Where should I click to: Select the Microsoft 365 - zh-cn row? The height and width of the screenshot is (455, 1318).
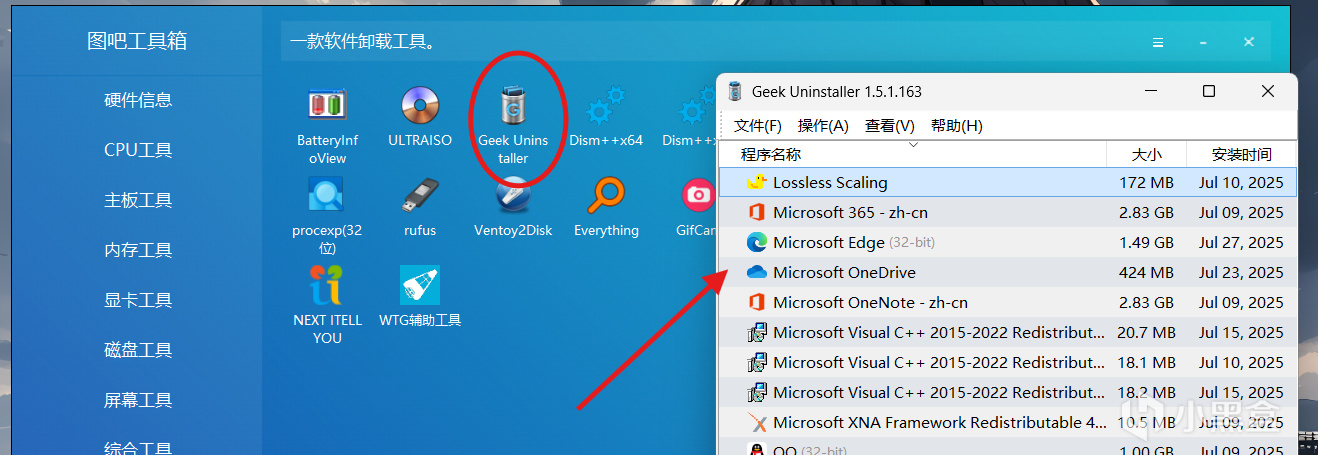point(1008,212)
